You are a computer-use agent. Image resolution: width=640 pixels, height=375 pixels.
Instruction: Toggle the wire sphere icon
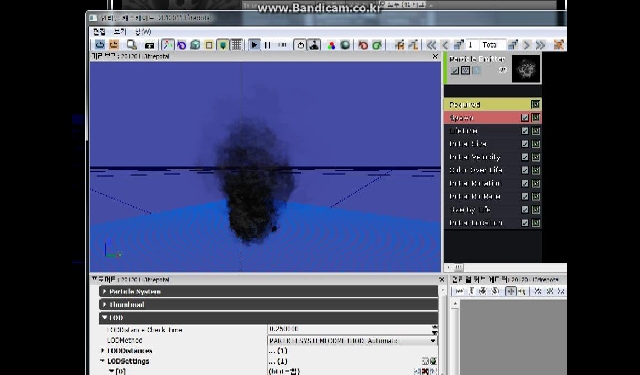click(x=345, y=45)
